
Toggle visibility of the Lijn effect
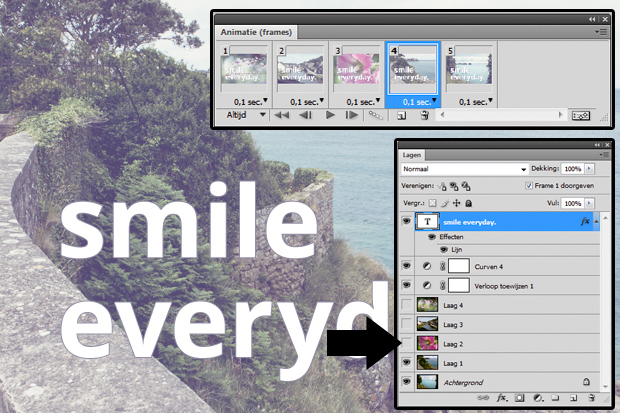(x=444, y=249)
